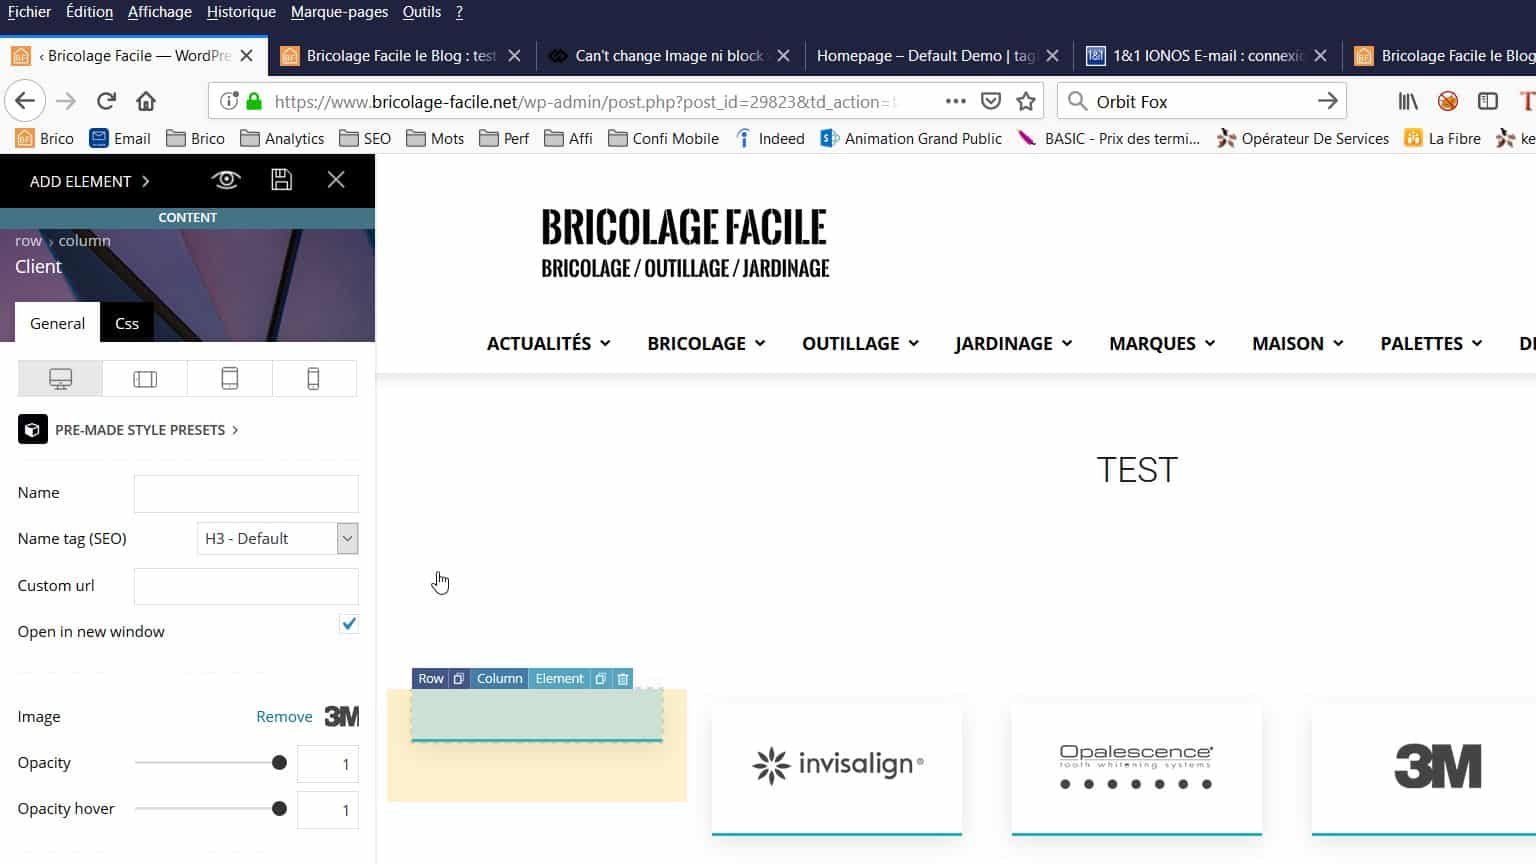Viewport: 1536px width, 864px height.
Task: Click the Name input field
Action: [246, 493]
